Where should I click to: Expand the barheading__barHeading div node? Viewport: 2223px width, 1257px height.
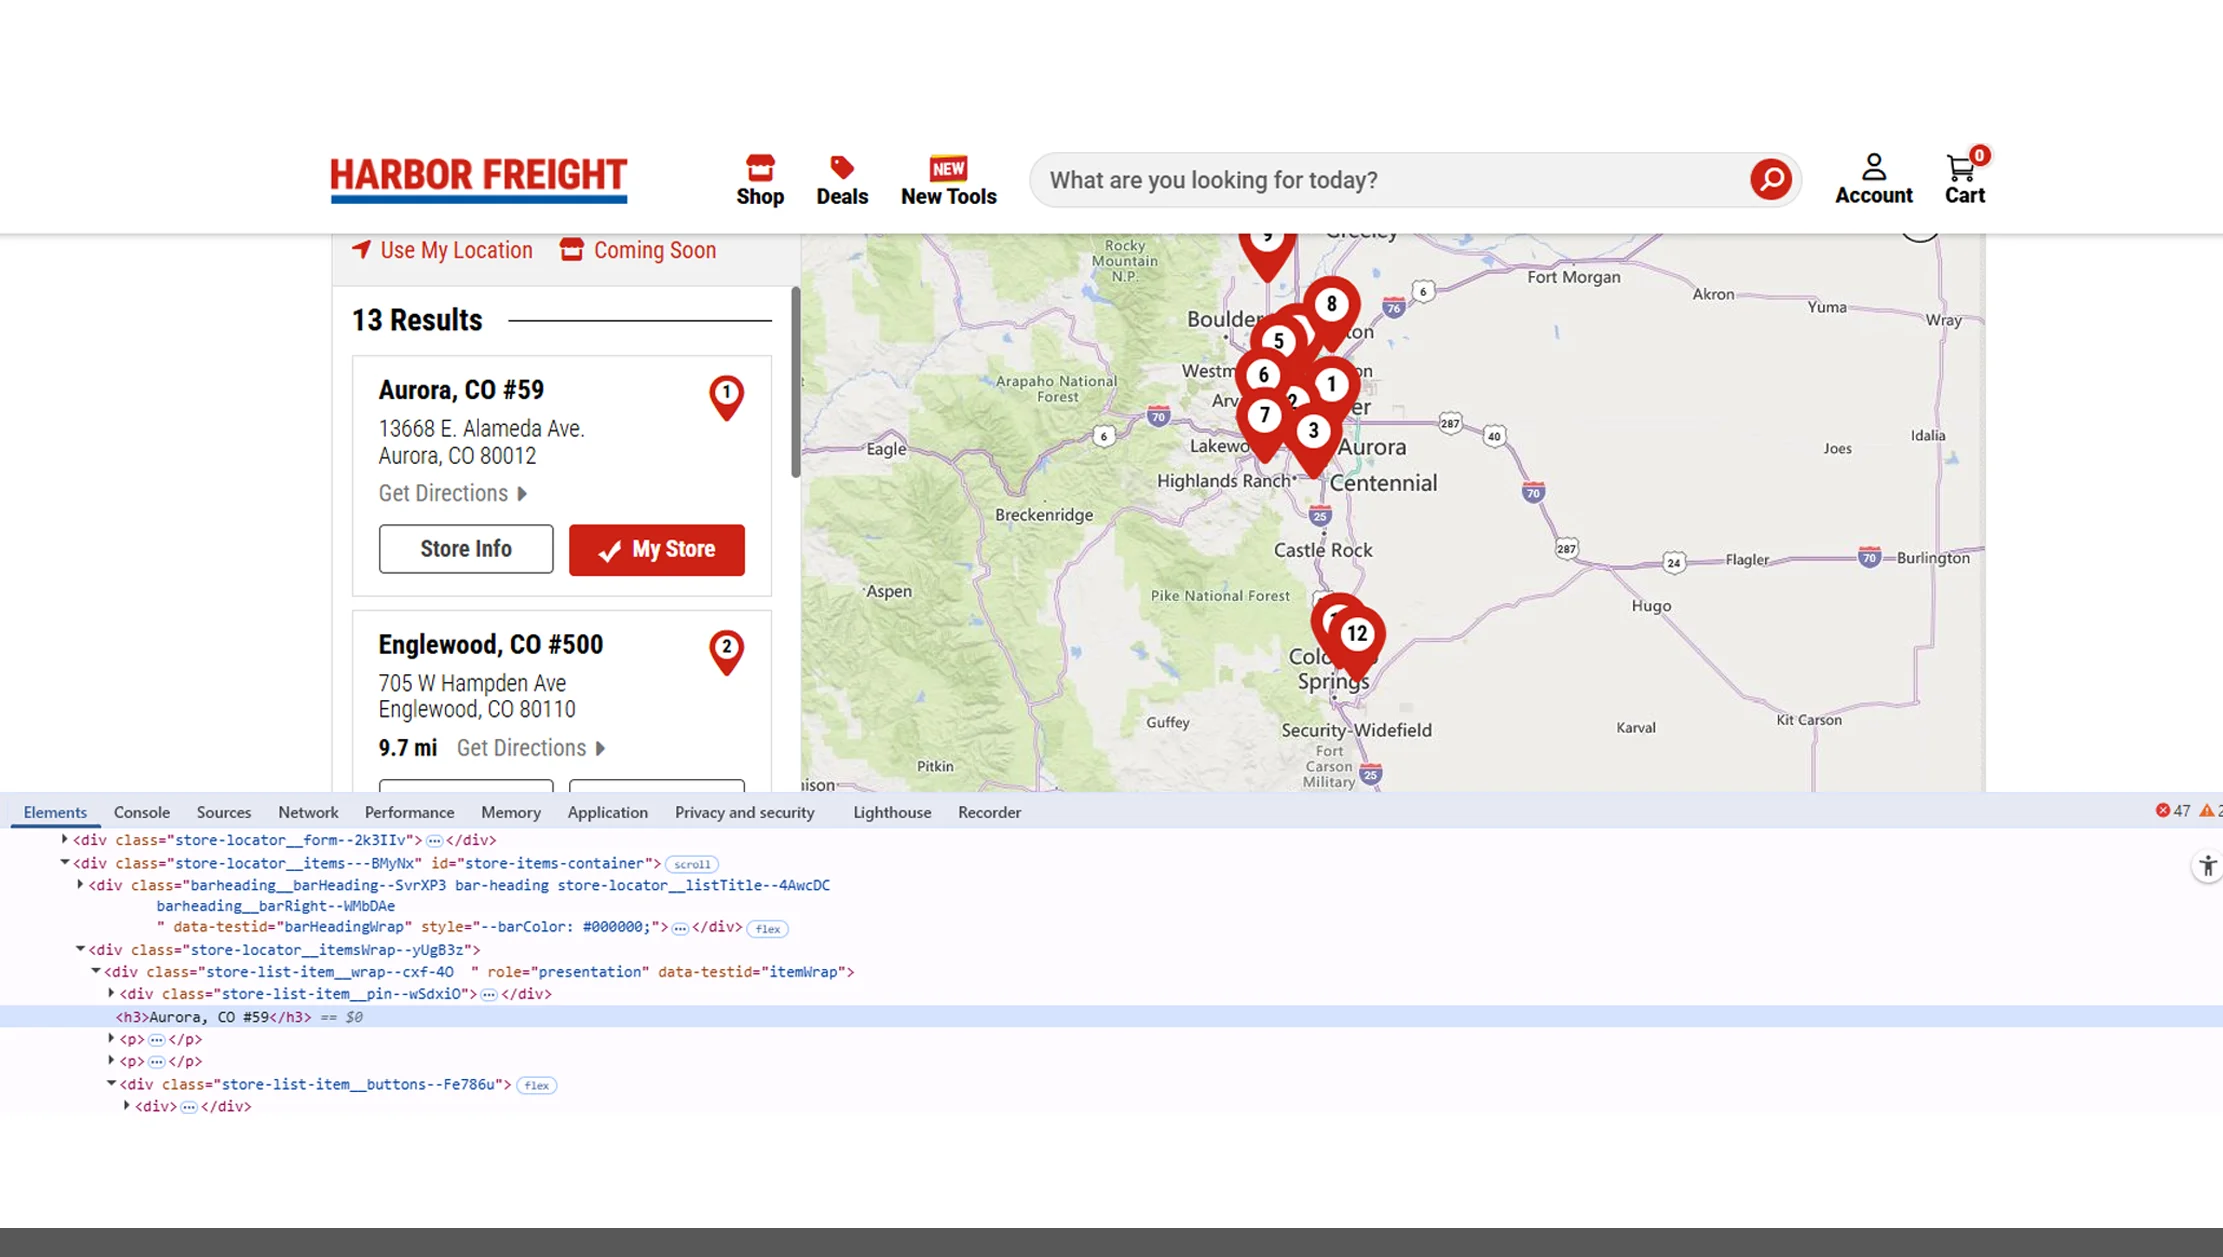point(81,884)
